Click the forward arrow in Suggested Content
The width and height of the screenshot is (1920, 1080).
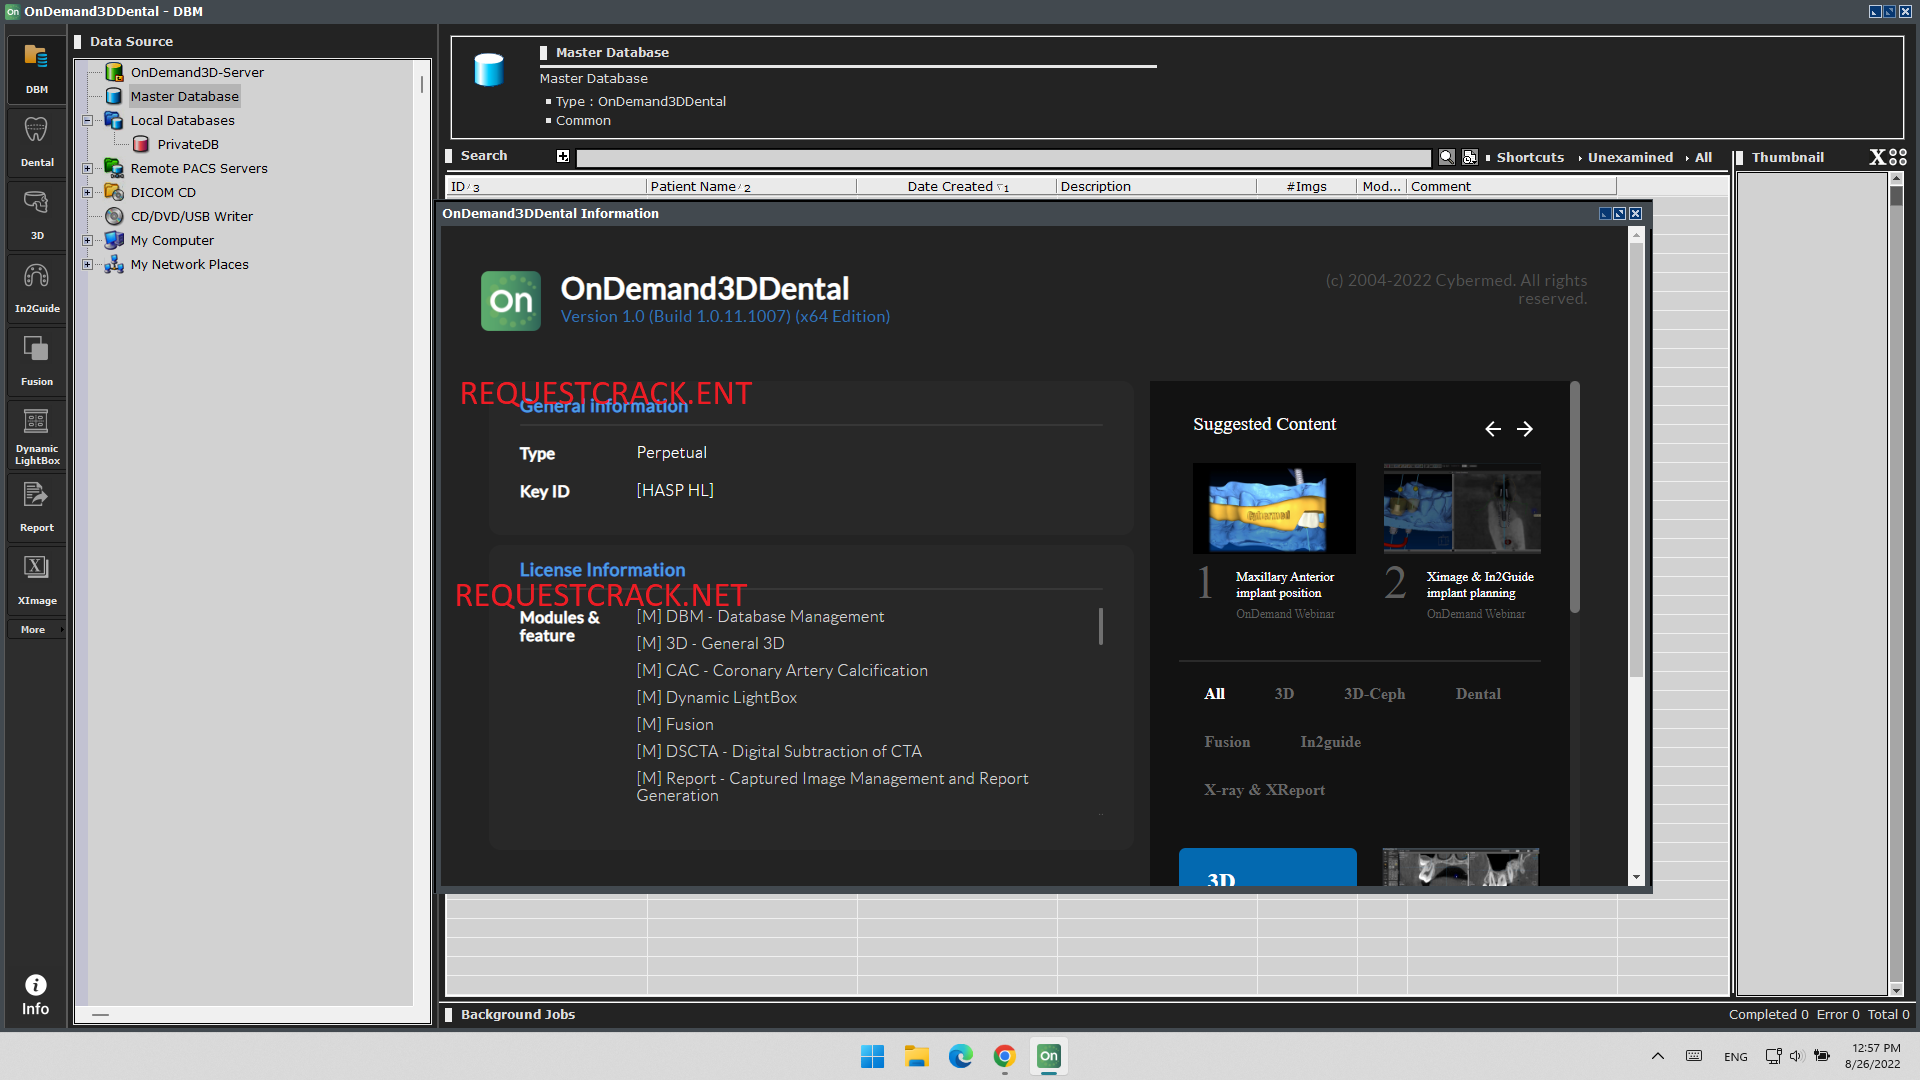click(x=1525, y=428)
